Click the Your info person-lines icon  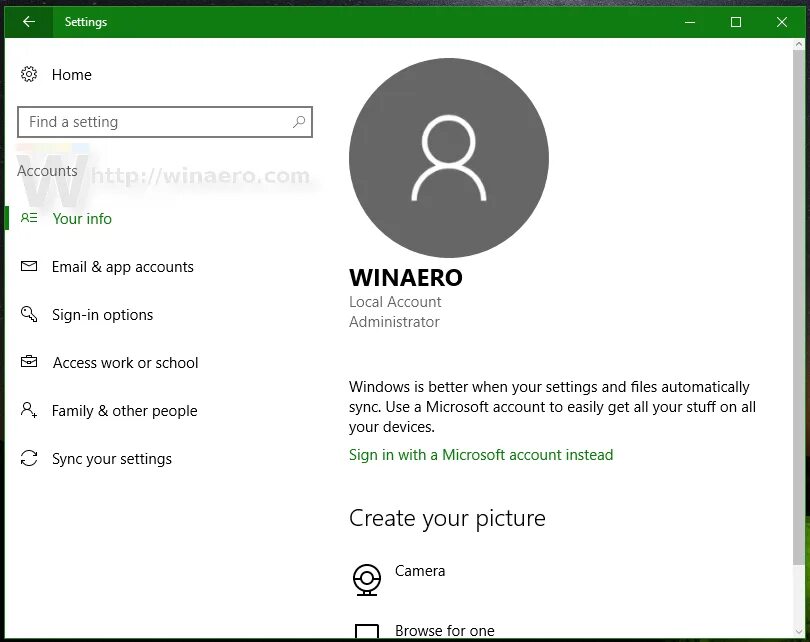(x=29, y=217)
